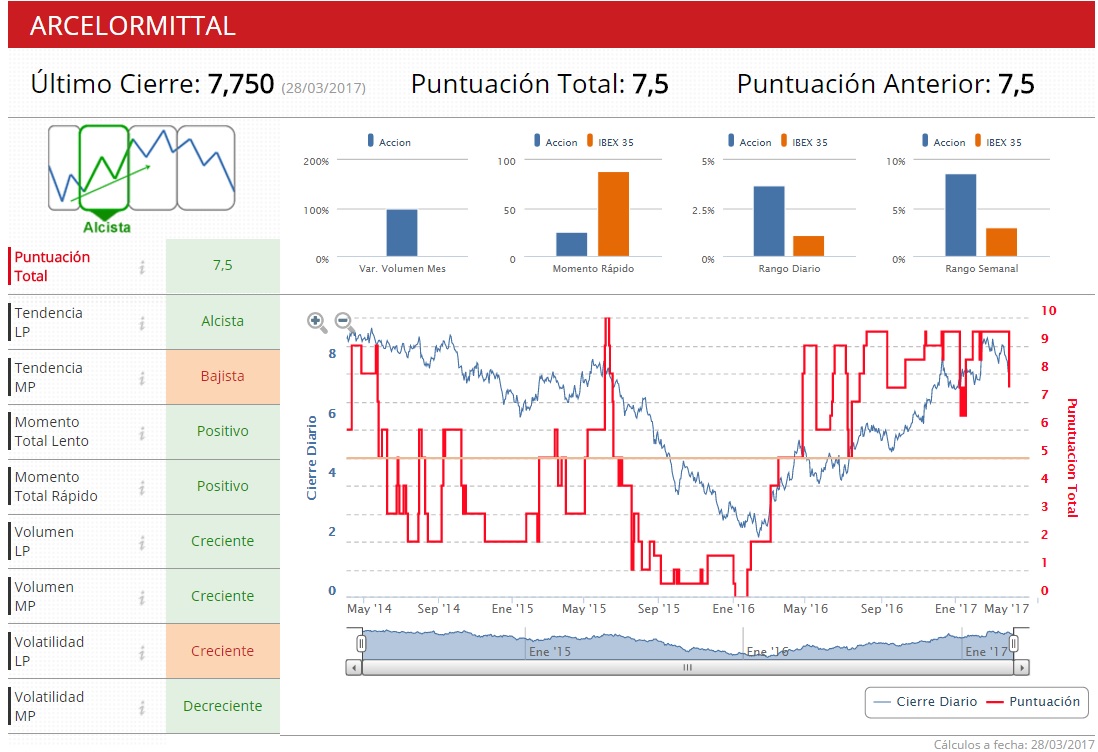Click the Volatilidad MP row label
Viewport: 1098px width, 752px height.
[x=49, y=706]
